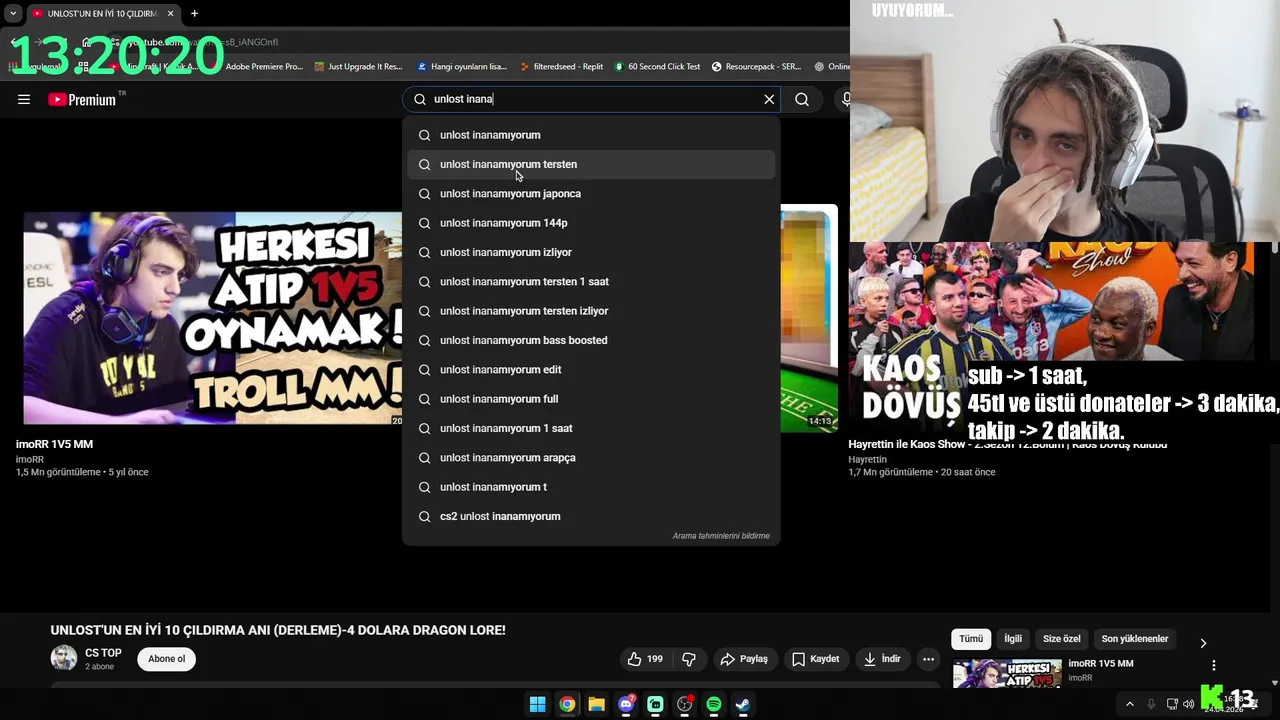
Task: Select 'unlost inanamıyorum t' suggestion
Action: point(591,487)
